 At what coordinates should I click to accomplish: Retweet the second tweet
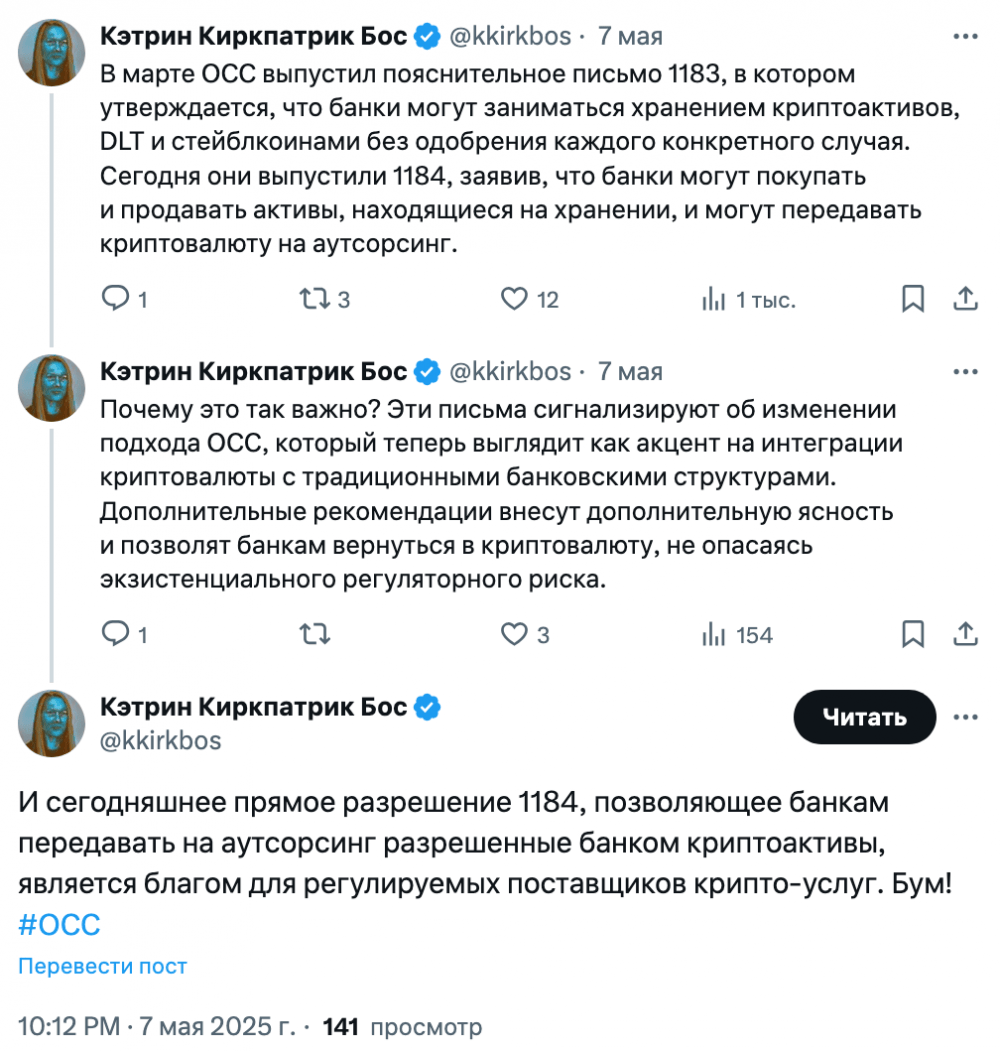[x=314, y=633]
